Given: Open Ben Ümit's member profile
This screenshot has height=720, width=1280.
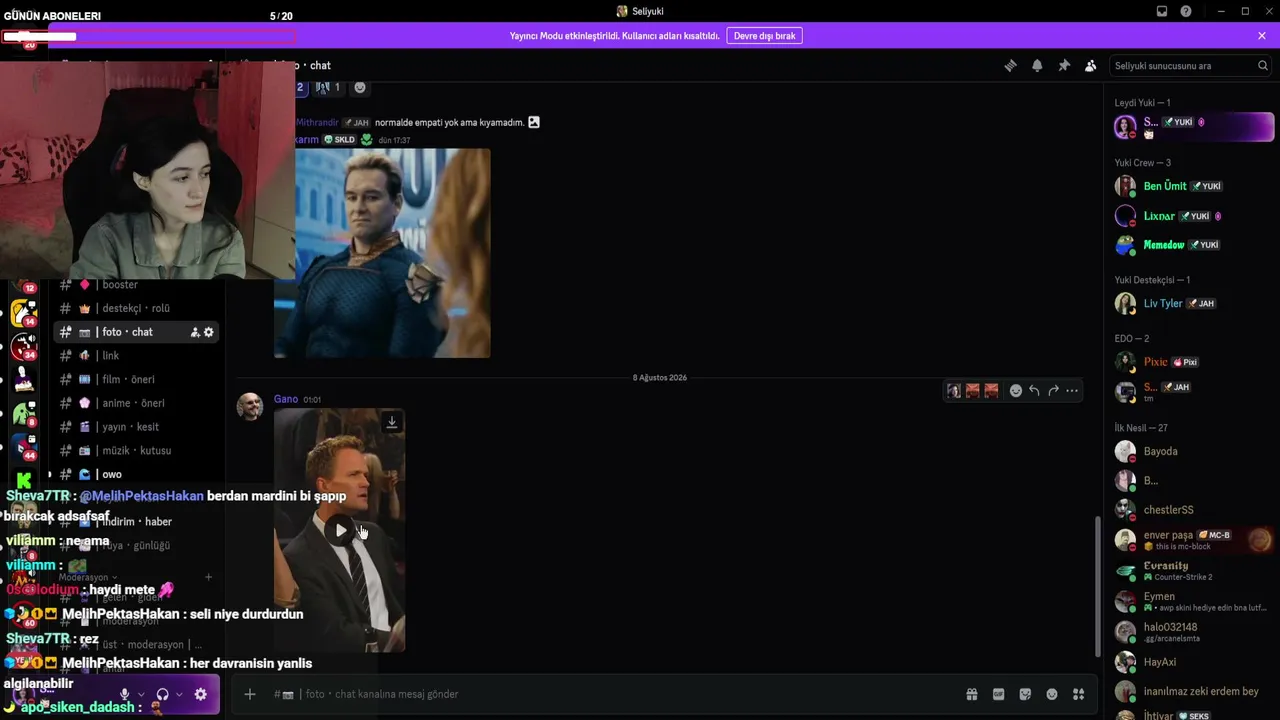Looking at the screenshot, I should coord(1192,186).
